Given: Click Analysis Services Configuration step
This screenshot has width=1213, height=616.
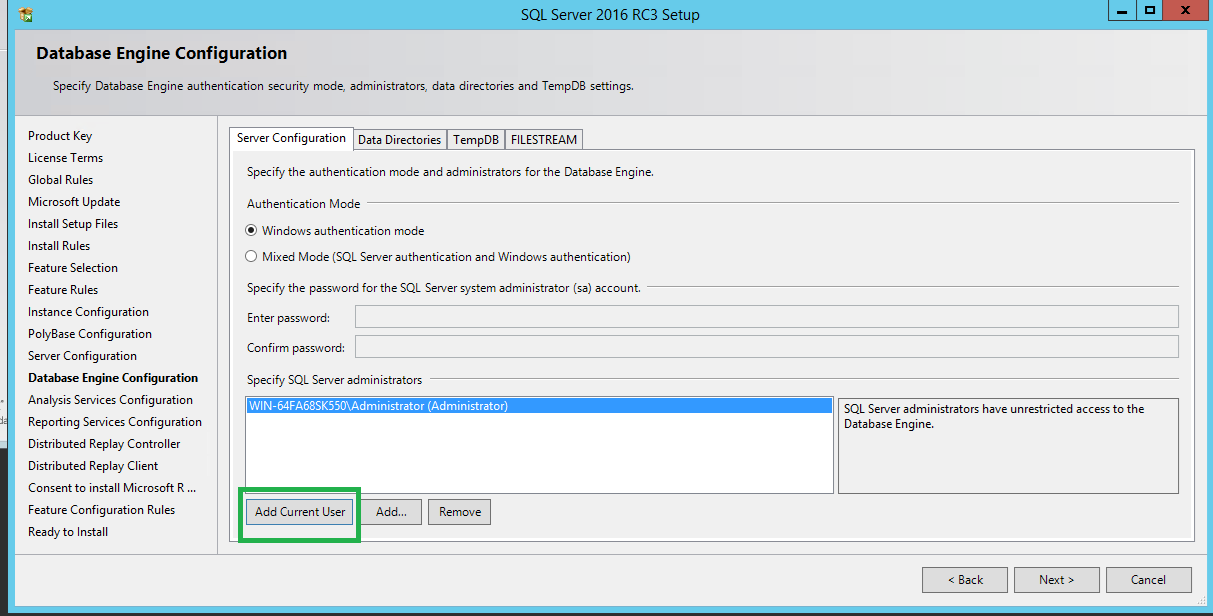Looking at the screenshot, I should [x=110, y=400].
